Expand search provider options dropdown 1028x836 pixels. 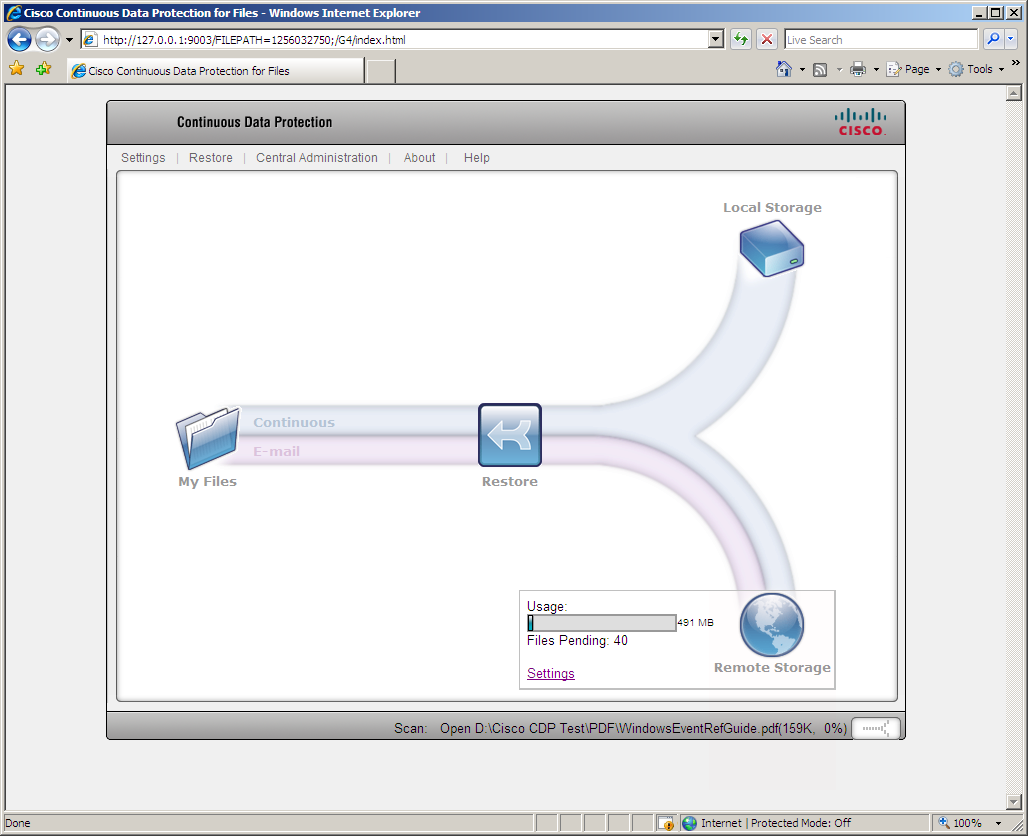pos(1010,39)
